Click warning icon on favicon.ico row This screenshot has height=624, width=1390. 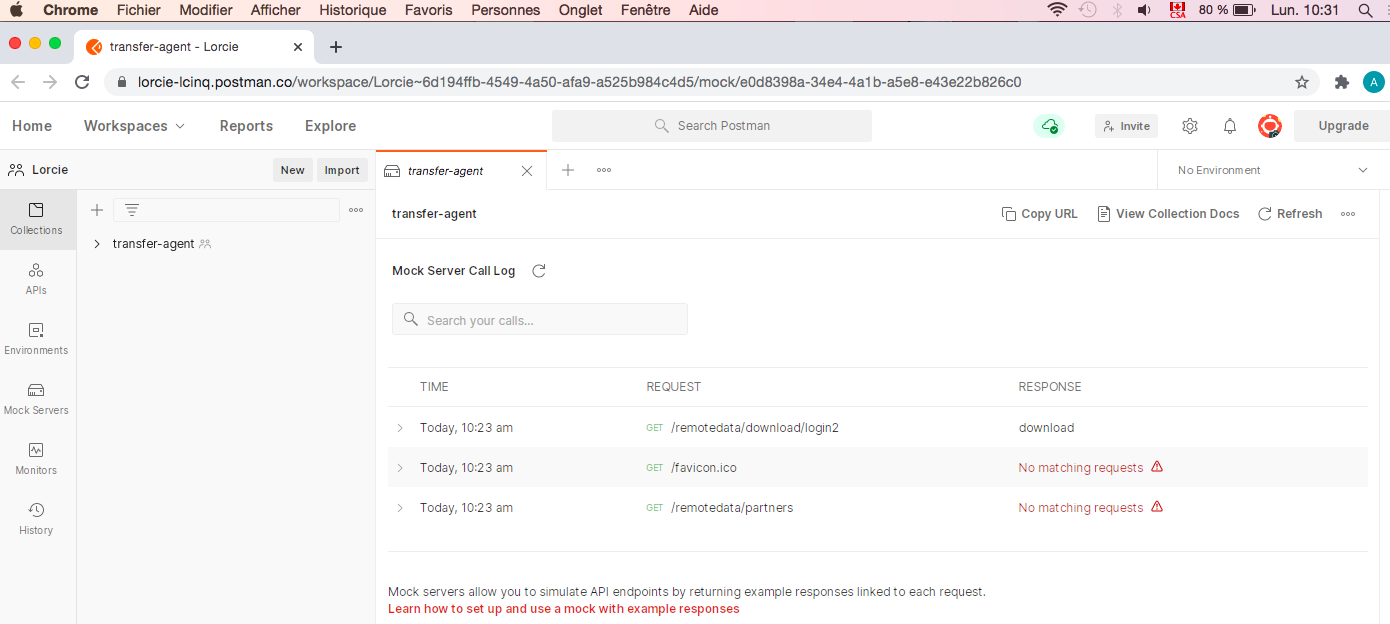click(x=1157, y=467)
